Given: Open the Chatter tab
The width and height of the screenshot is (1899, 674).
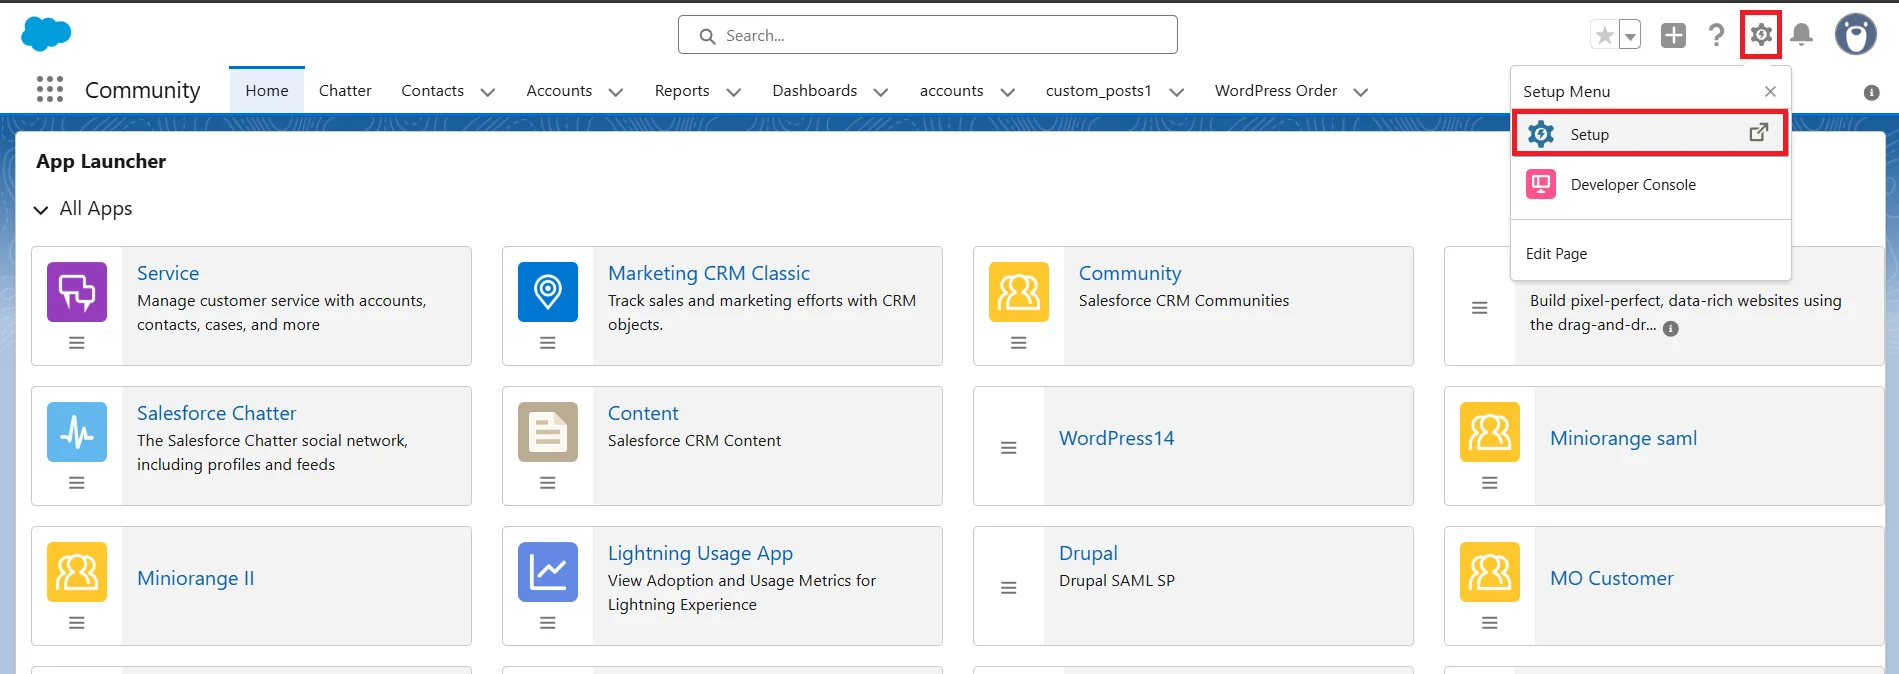Looking at the screenshot, I should [345, 91].
